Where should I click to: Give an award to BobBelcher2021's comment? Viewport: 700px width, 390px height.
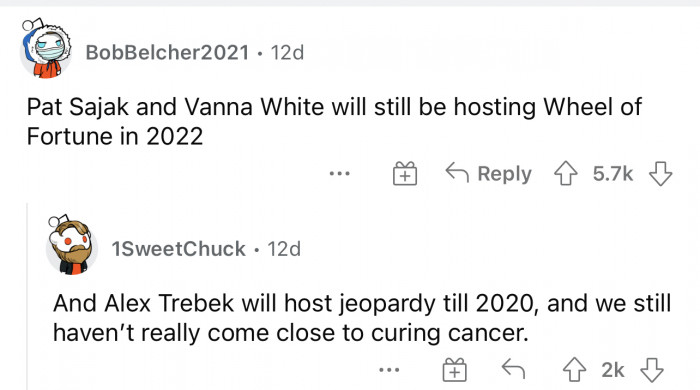405,173
